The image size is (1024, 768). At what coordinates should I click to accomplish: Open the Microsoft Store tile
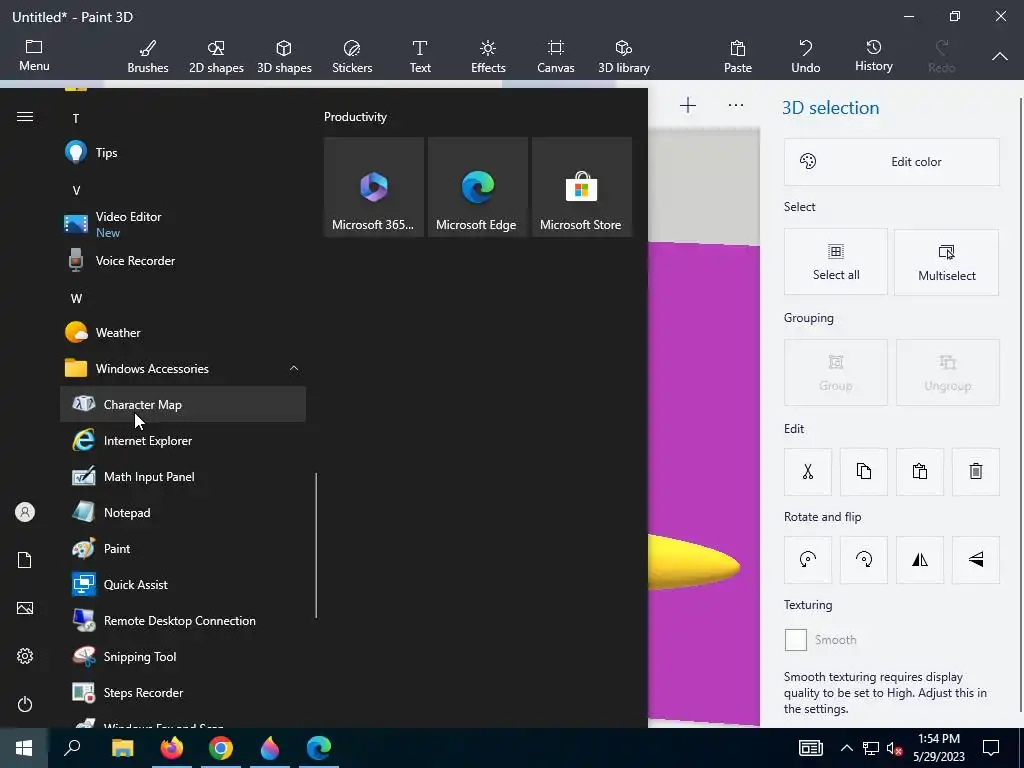point(582,187)
